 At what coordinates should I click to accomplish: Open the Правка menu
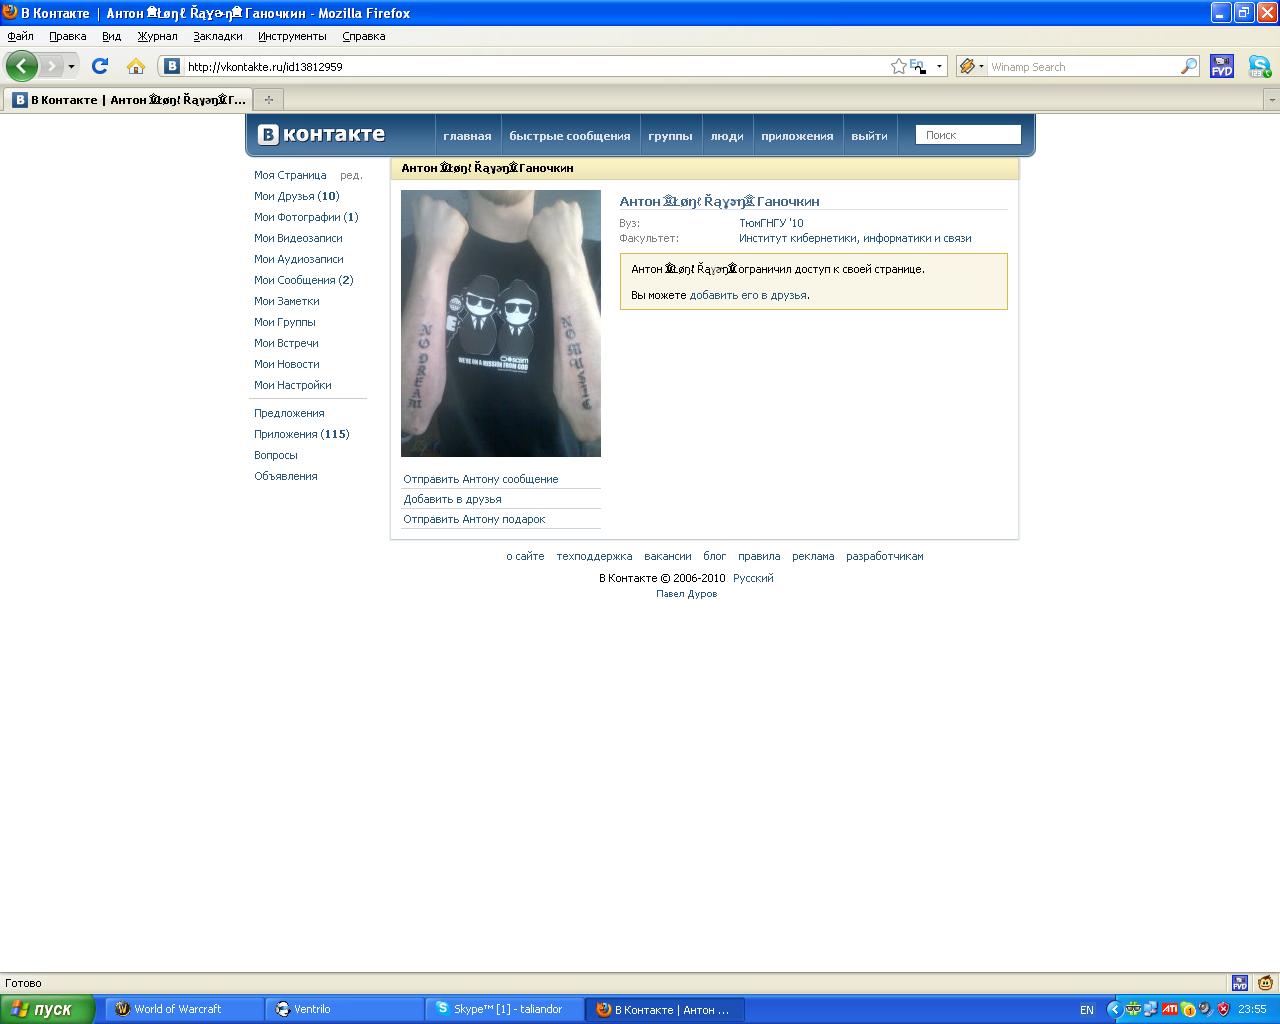[68, 36]
